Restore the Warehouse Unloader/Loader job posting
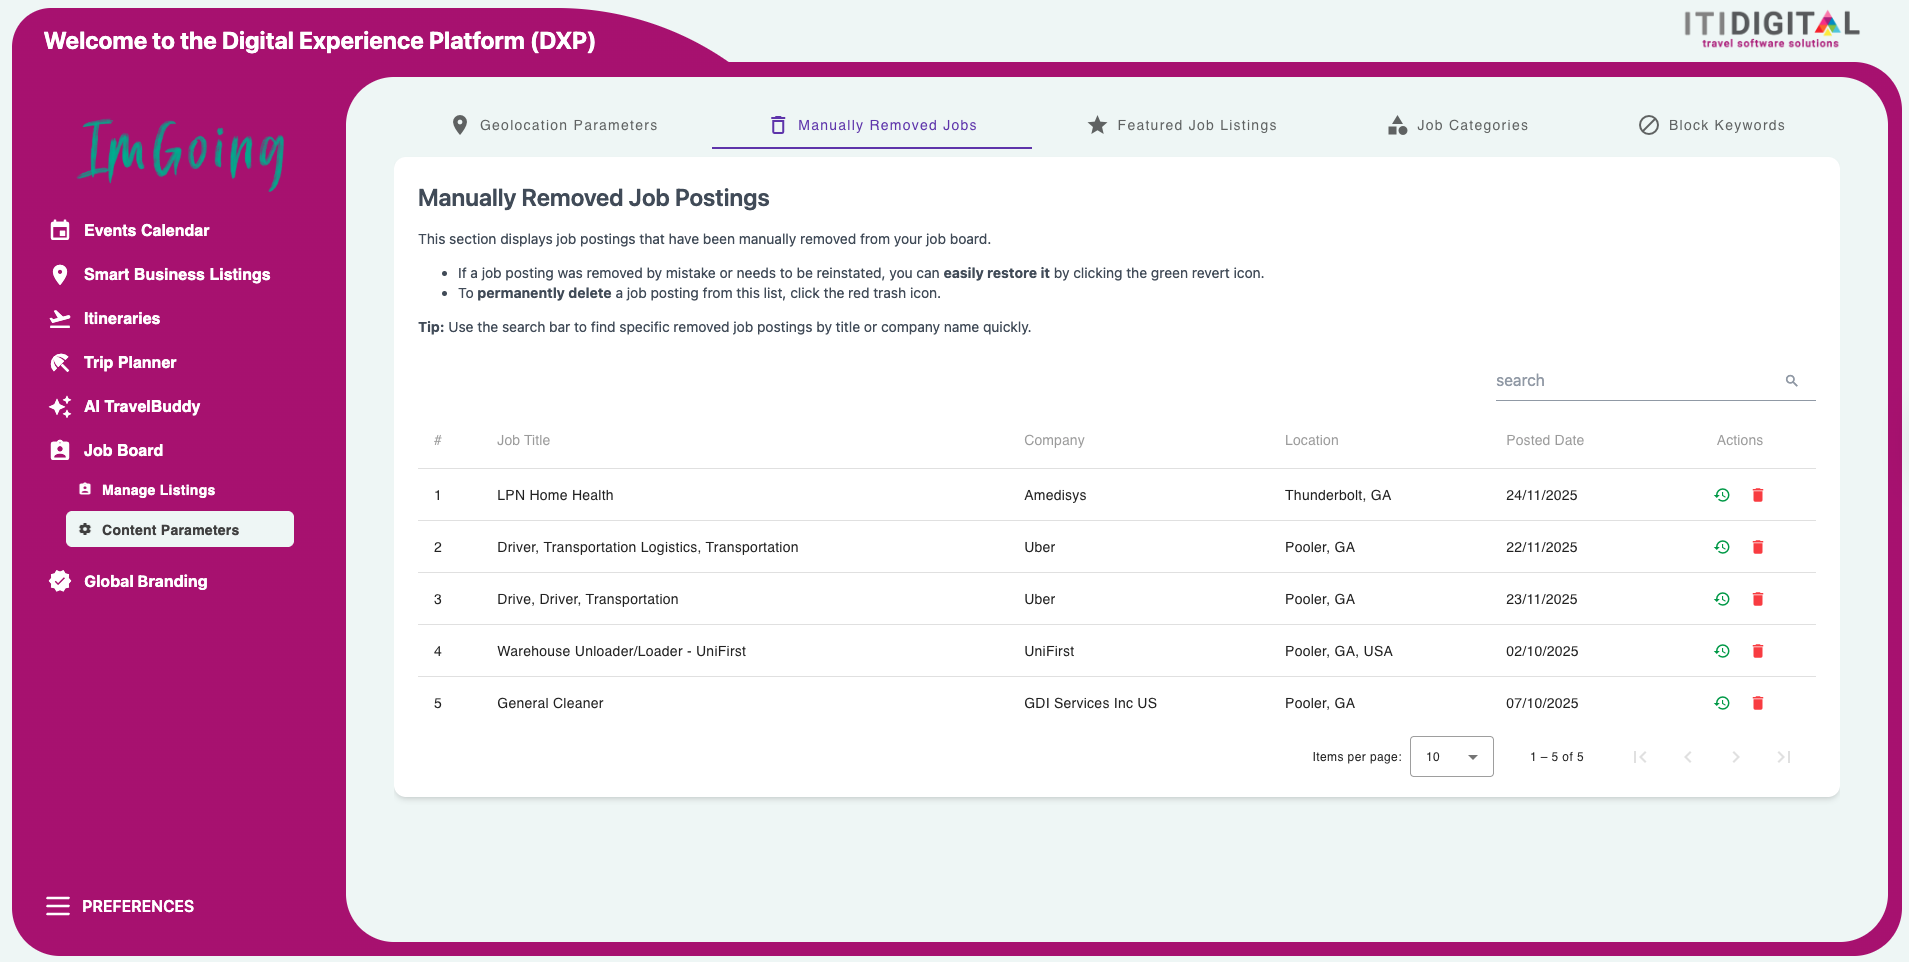The image size is (1909, 962). point(1722,651)
